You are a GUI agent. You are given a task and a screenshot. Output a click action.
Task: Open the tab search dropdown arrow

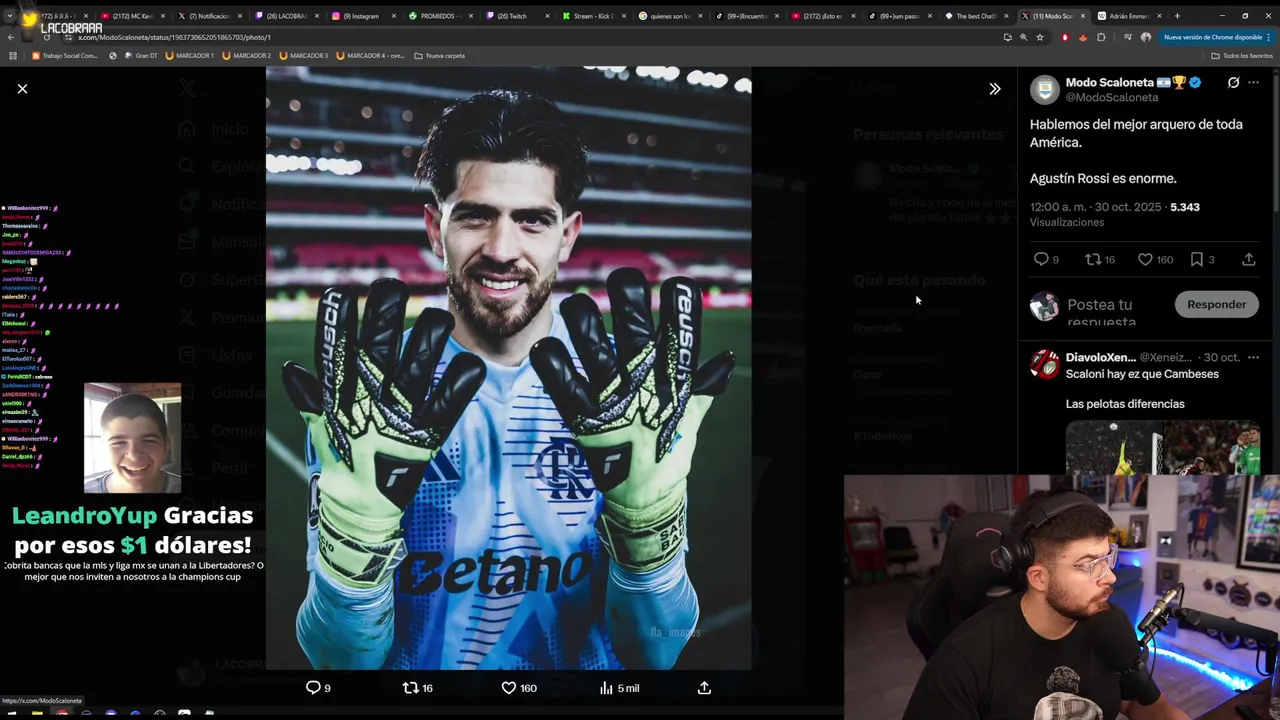pyautogui.click(x=10, y=16)
